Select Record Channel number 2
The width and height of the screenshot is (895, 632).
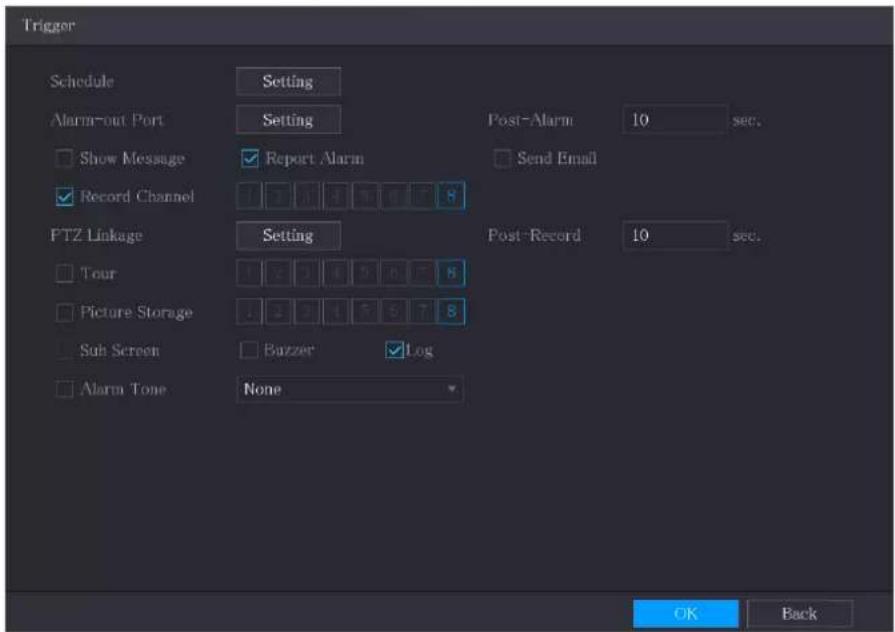279,196
